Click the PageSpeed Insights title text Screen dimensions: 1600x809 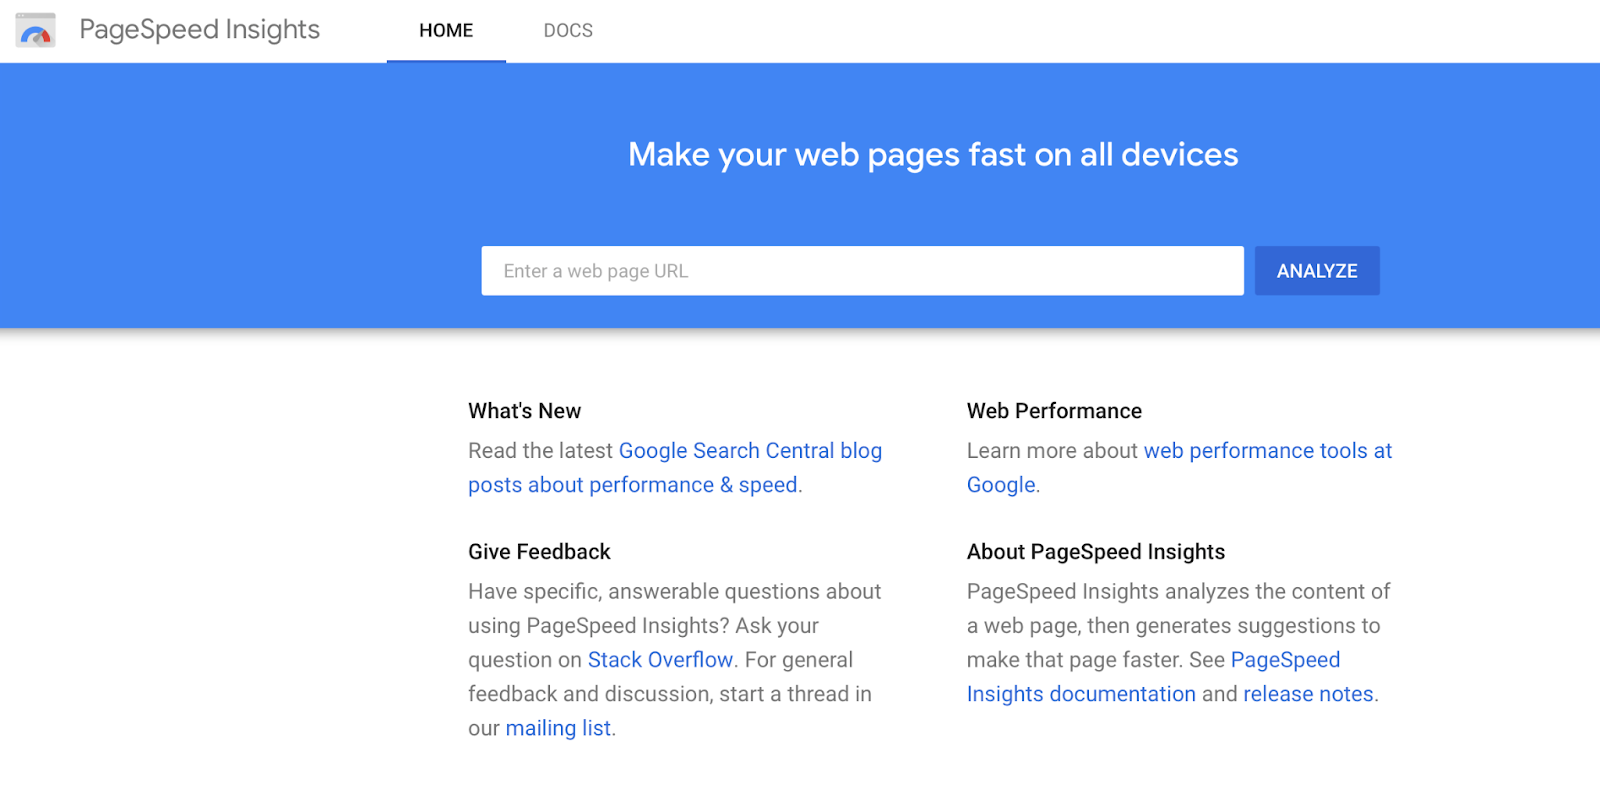(199, 30)
